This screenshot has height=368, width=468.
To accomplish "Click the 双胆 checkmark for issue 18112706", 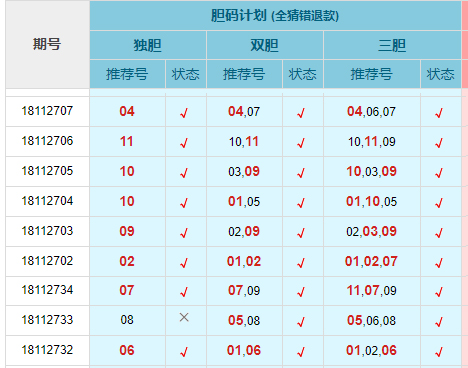I will tap(301, 143).
